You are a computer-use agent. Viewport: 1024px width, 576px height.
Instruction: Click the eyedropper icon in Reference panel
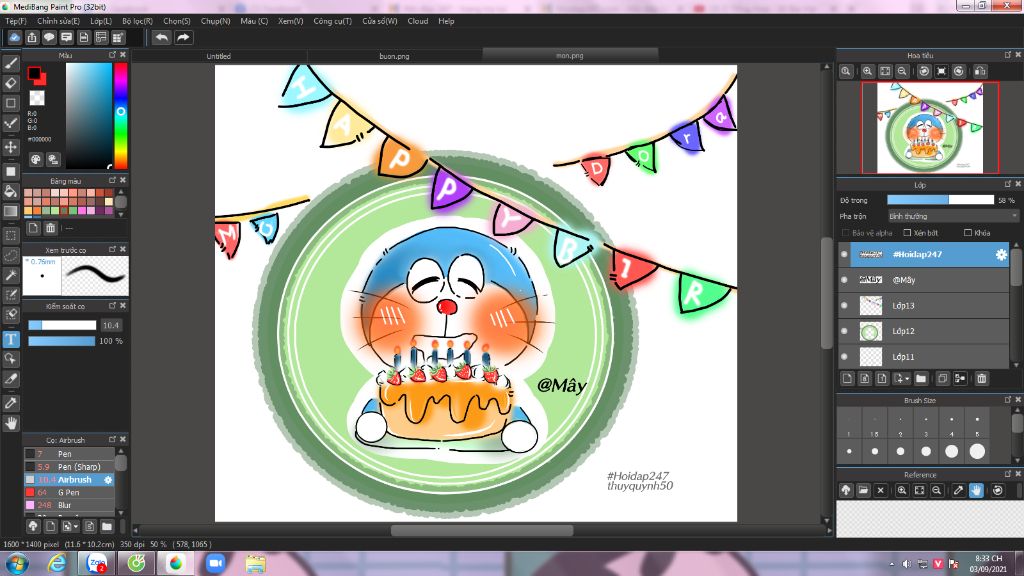coord(958,490)
